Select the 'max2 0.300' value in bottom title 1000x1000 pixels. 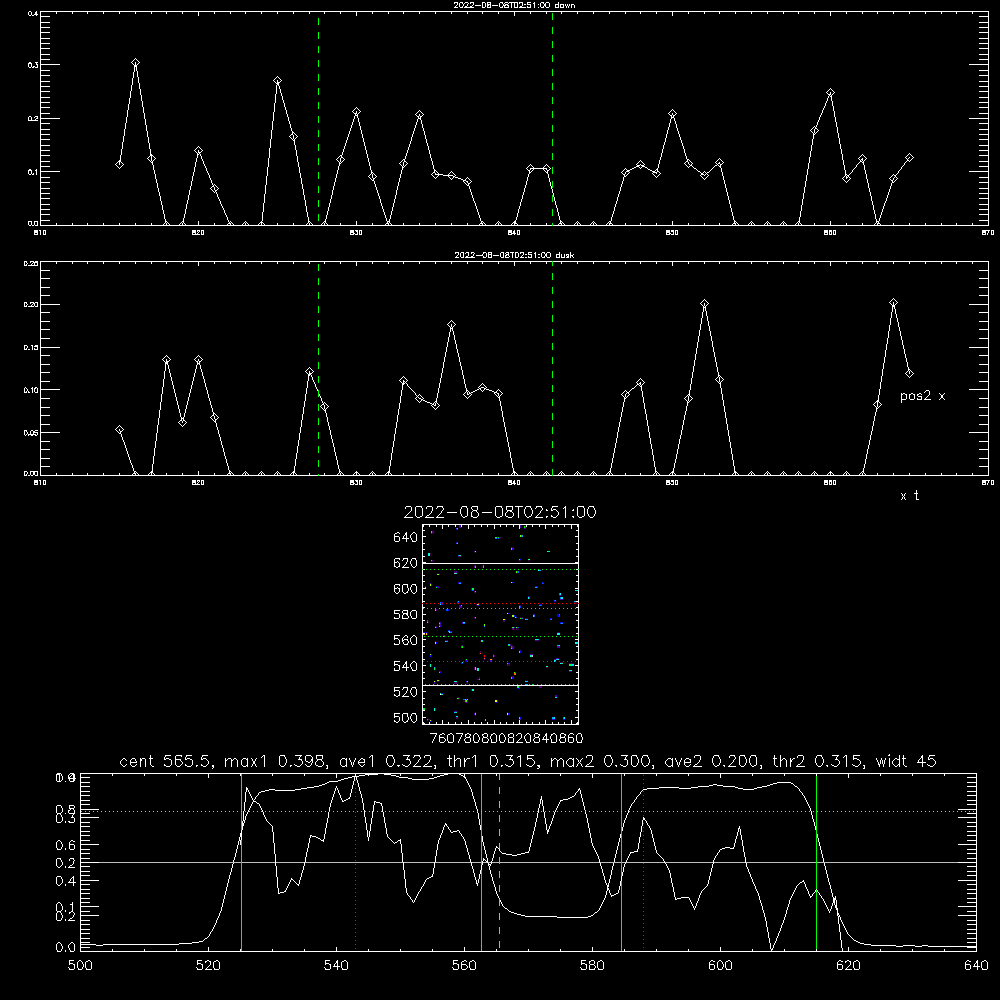[x=600, y=761]
